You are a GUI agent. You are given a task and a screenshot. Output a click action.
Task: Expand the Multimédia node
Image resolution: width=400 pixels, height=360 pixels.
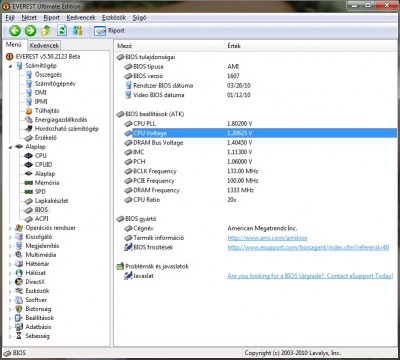[x=10, y=255]
